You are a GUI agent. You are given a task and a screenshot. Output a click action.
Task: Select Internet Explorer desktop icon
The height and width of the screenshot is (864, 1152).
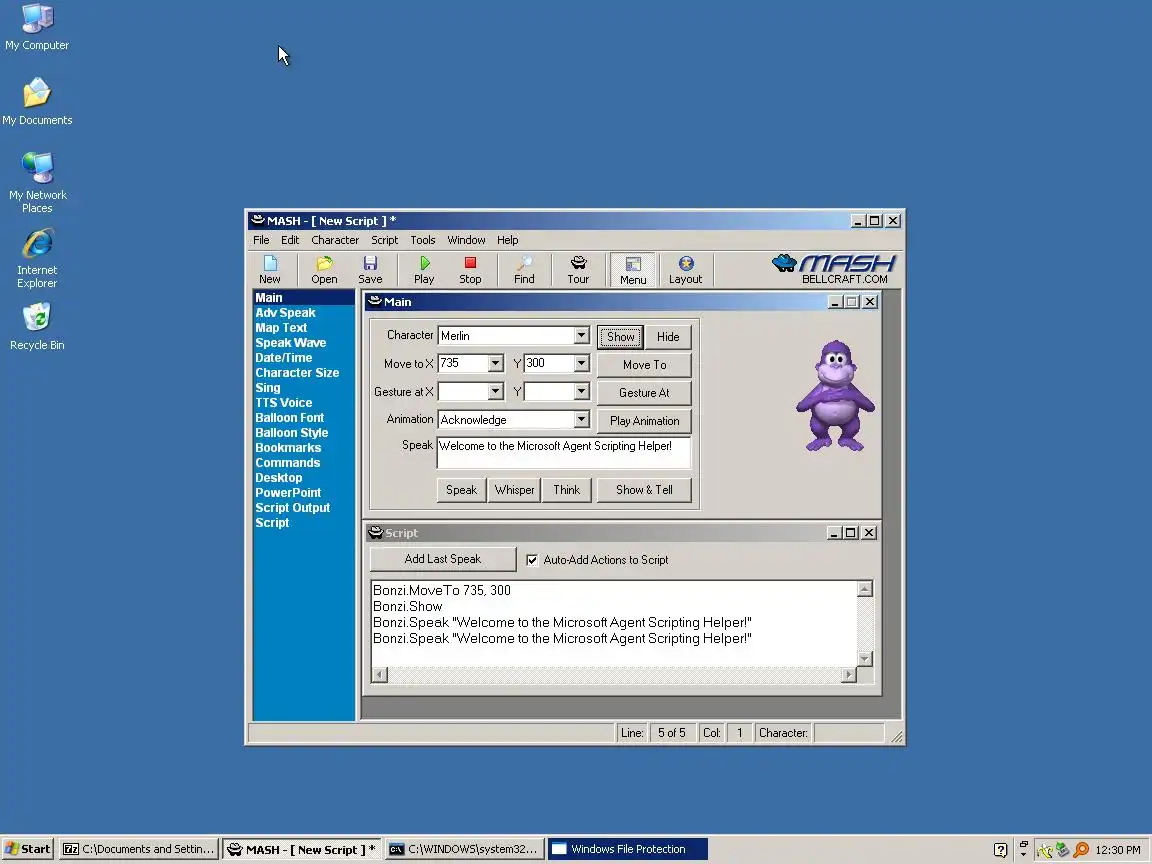37,258
